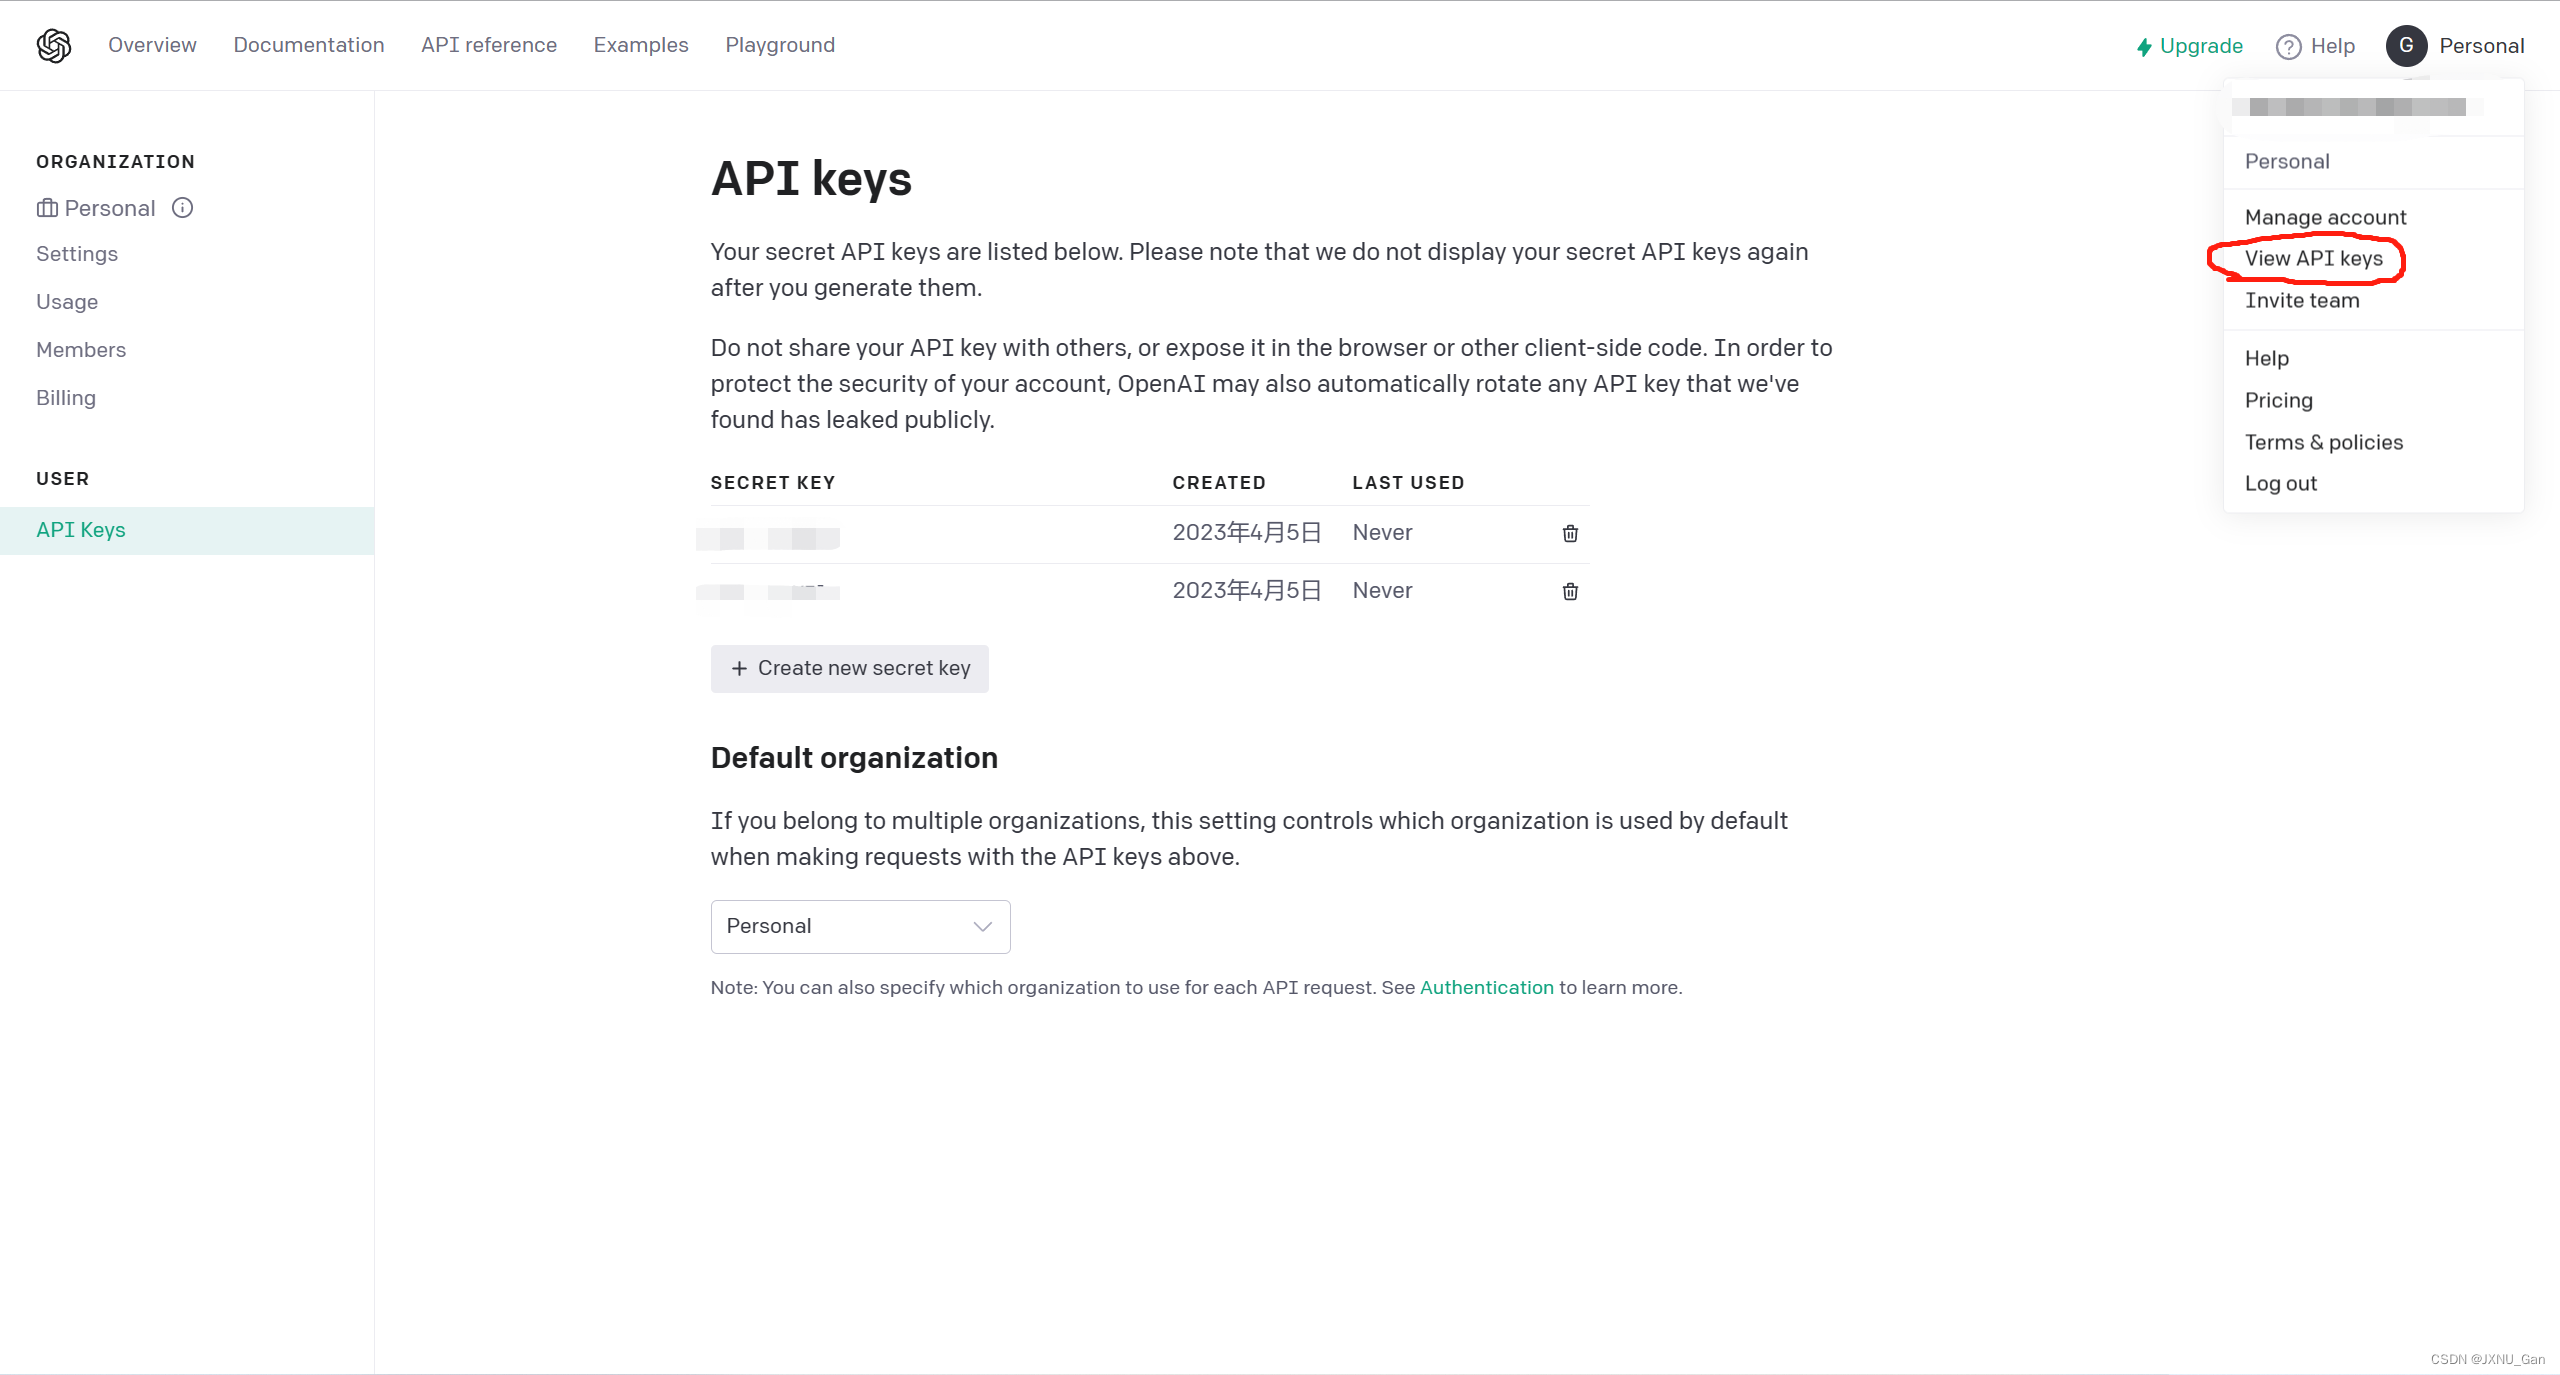2560x1375 pixels.
Task: Expand the Personal organization dropdown
Action: [860, 926]
